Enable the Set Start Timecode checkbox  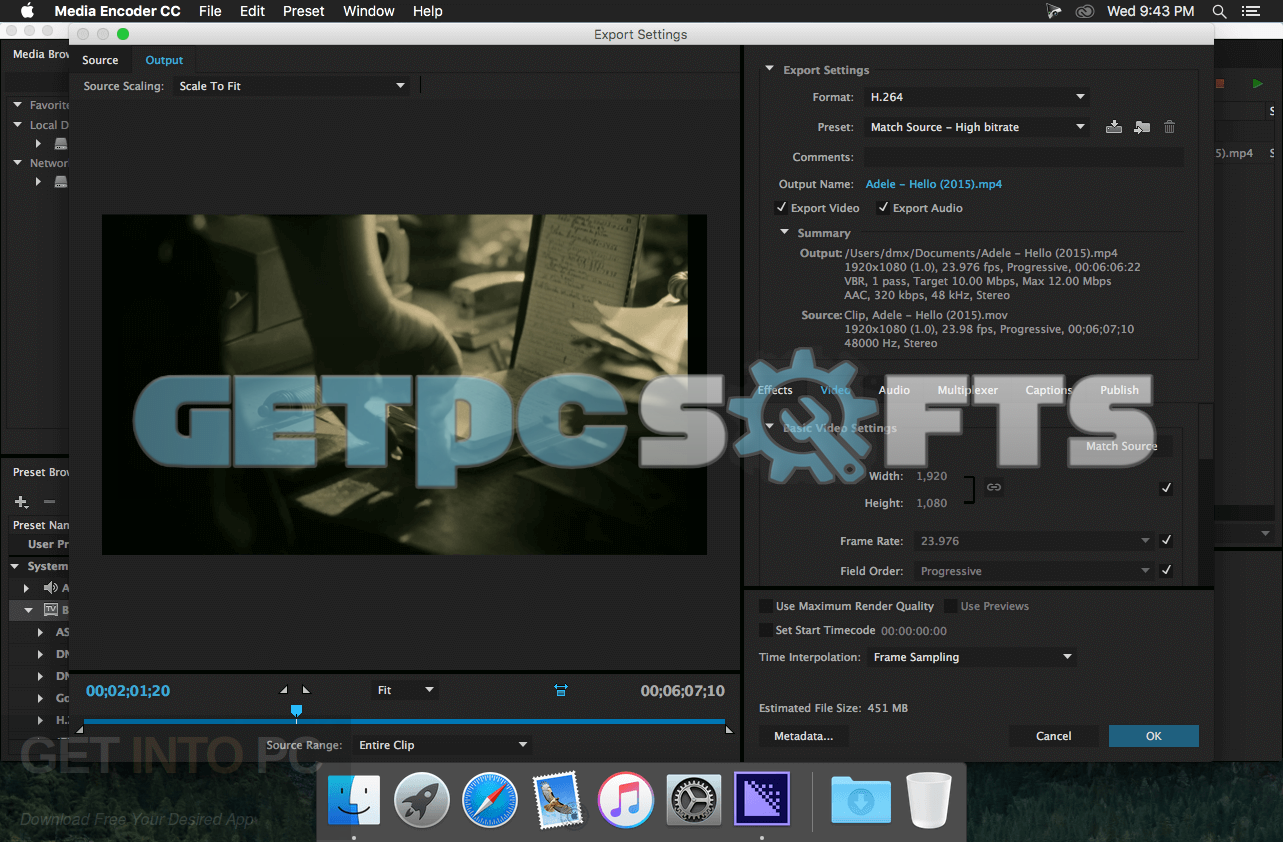(765, 630)
